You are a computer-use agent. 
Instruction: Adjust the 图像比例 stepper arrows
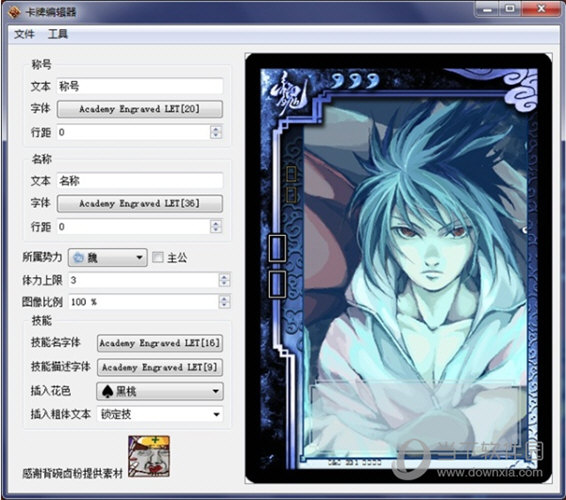click(224, 302)
